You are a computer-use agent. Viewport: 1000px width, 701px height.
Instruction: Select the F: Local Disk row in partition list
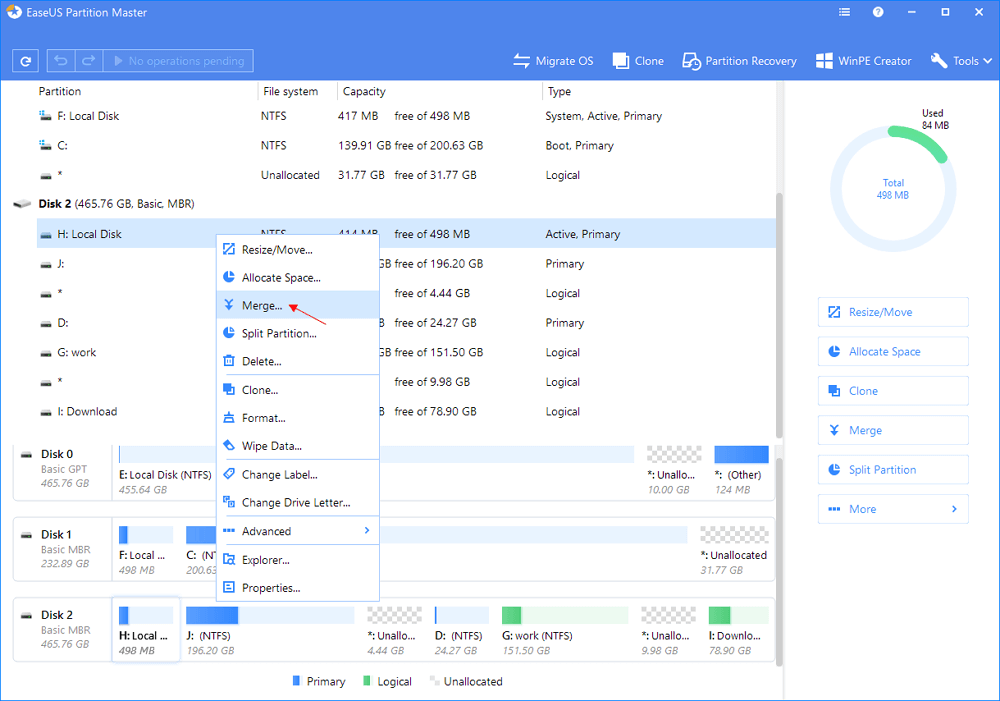406,116
